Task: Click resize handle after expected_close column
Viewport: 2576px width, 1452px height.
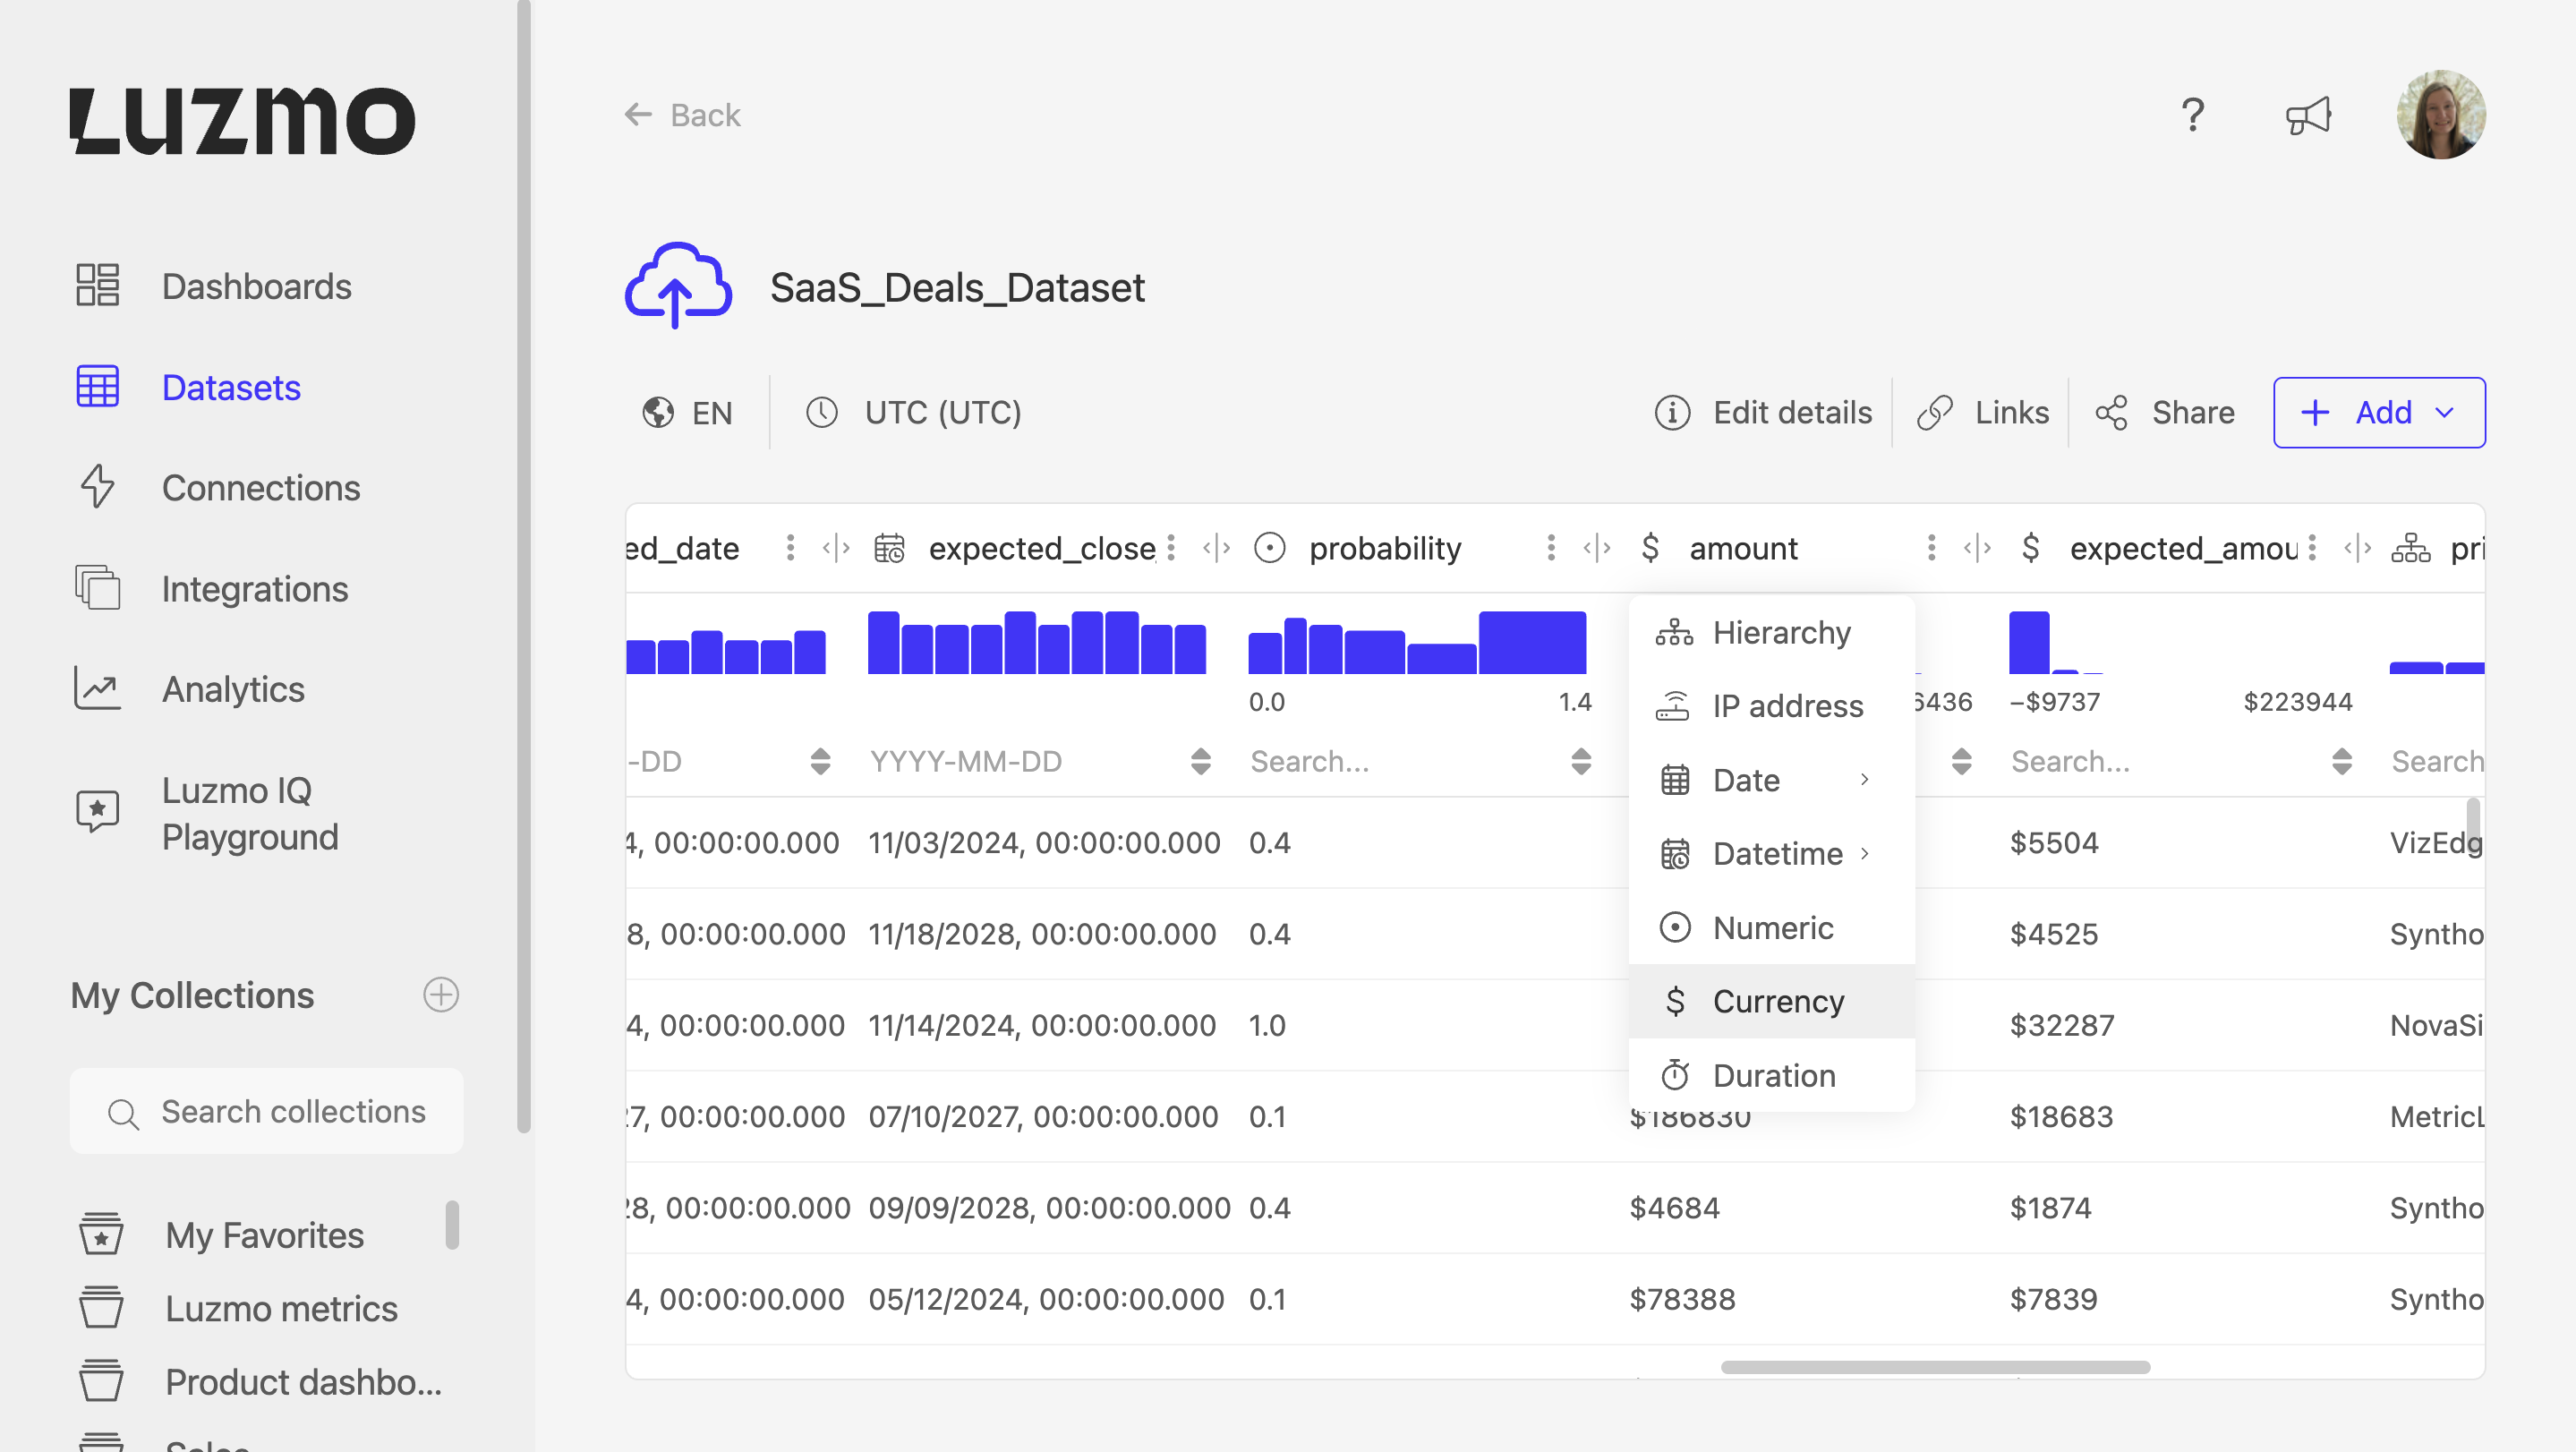Action: click(1216, 548)
